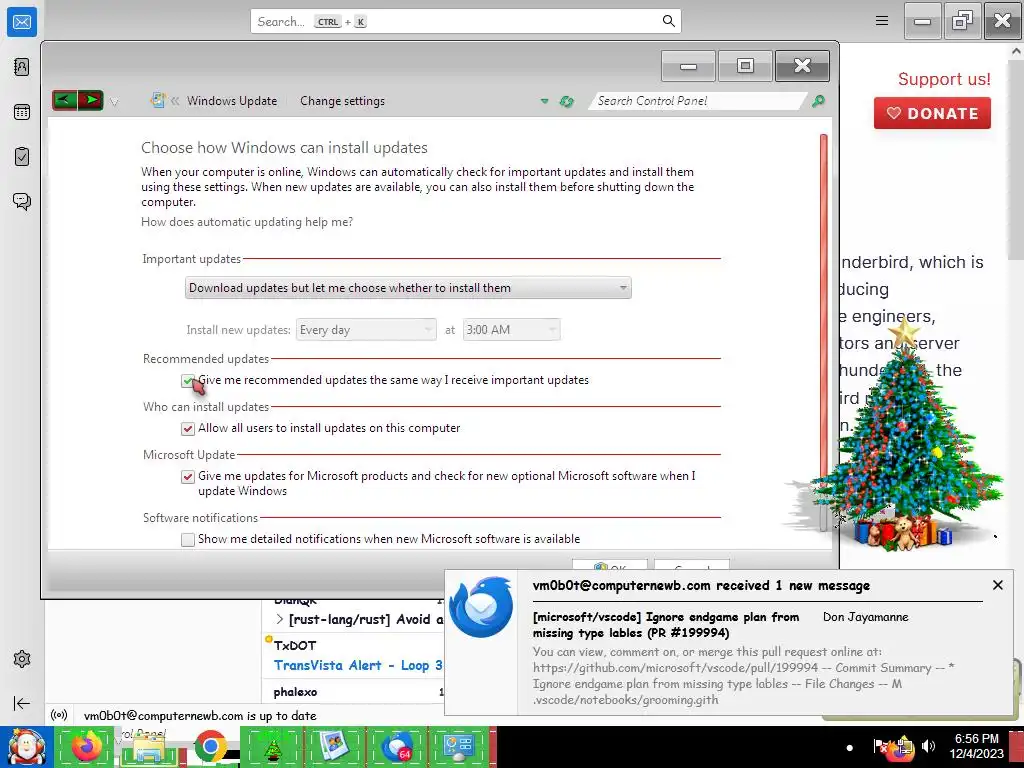1024x768 pixels.
Task: Open How does automatic updating help me link
Action: (247, 222)
